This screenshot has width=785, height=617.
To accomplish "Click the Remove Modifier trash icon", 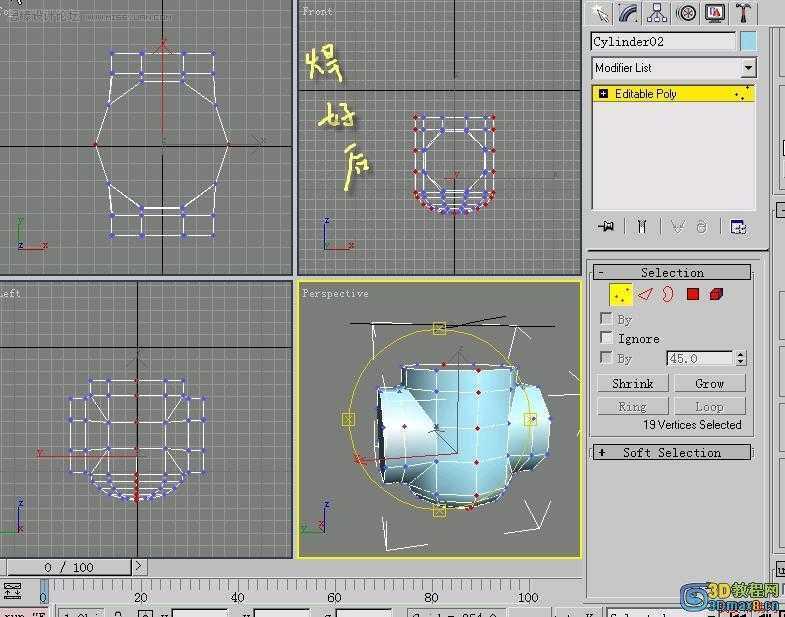I will pyautogui.click(x=702, y=228).
